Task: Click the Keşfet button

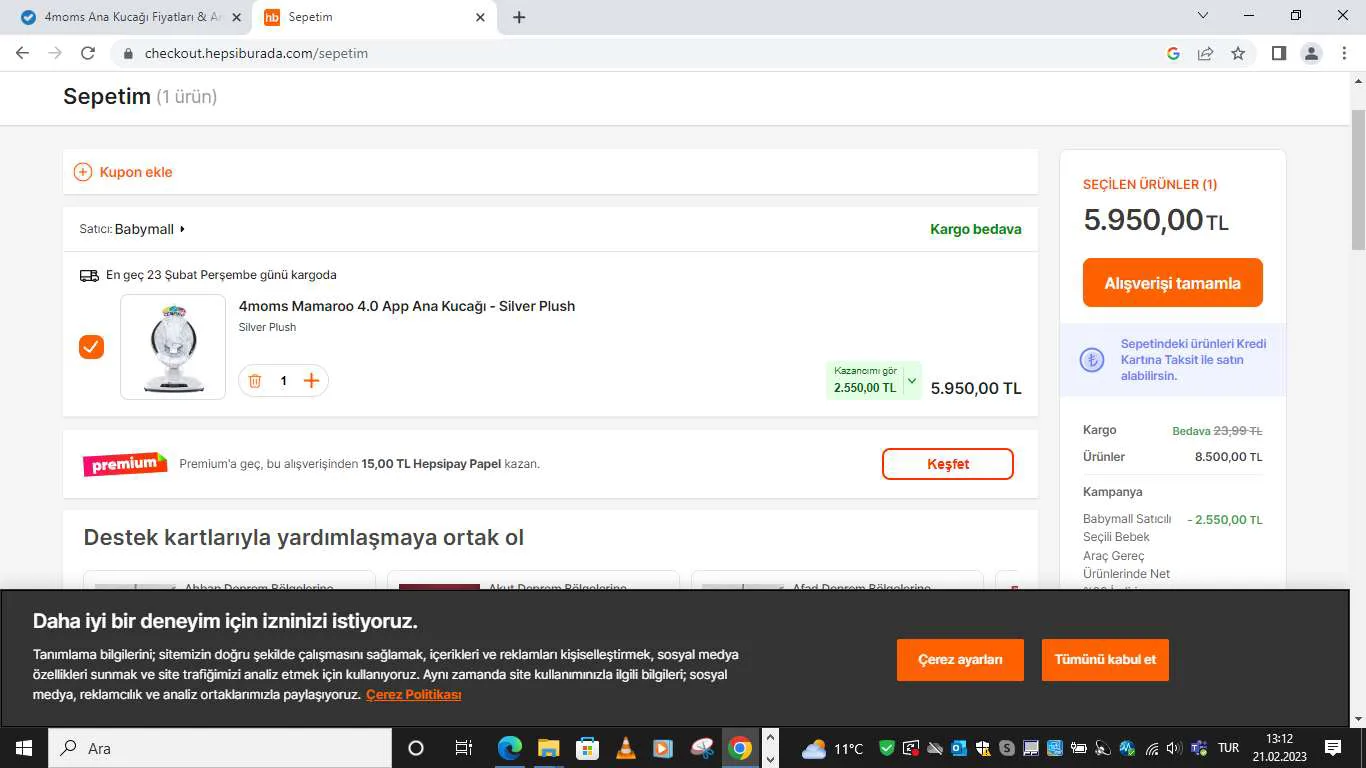Action: (x=948, y=464)
